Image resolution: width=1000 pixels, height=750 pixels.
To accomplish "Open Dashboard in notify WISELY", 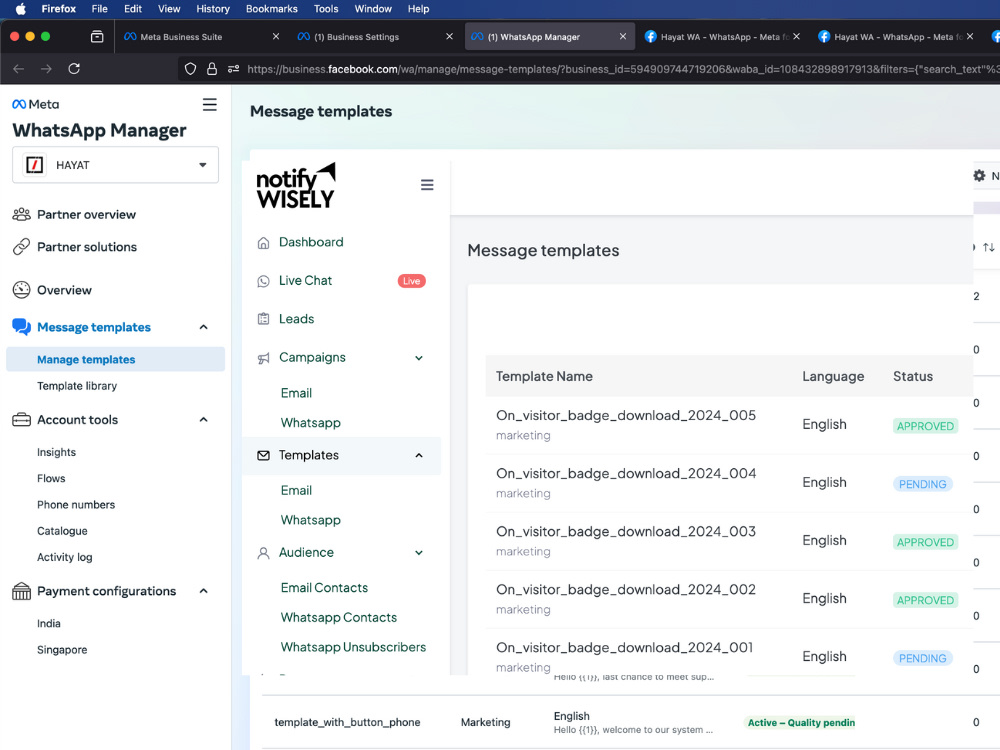I will (x=311, y=242).
